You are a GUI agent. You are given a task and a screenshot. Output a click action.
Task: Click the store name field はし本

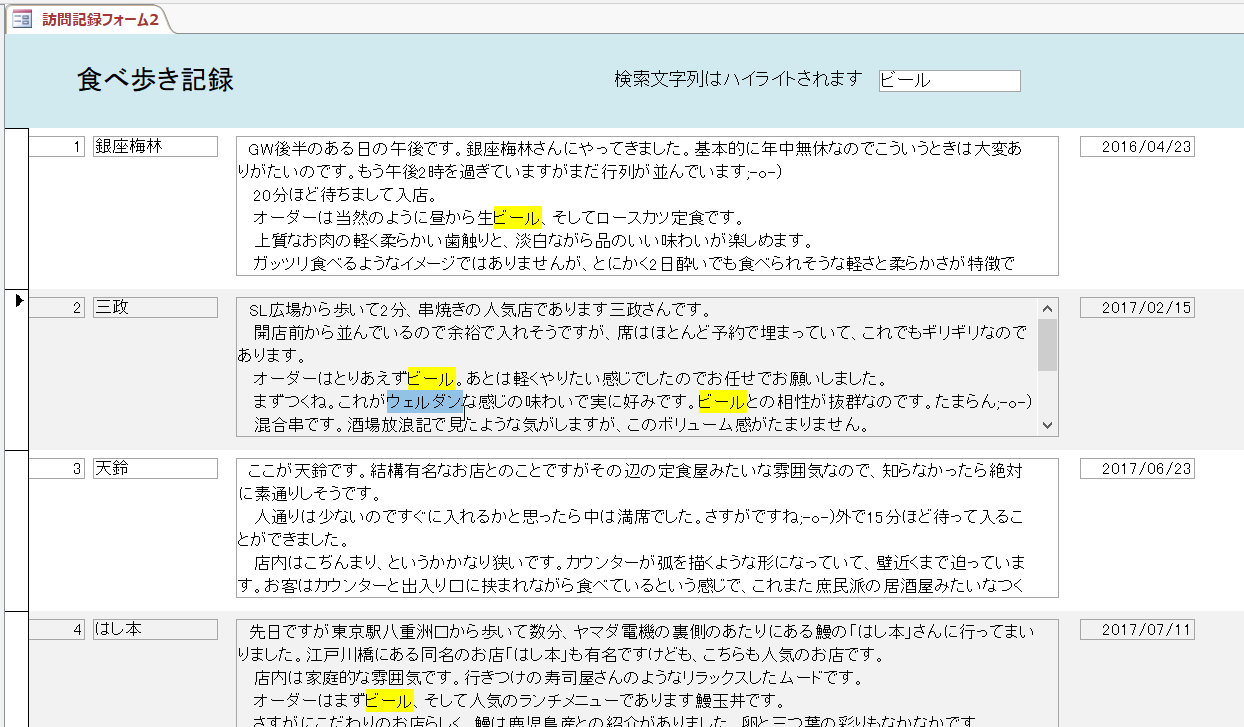coord(155,628)
